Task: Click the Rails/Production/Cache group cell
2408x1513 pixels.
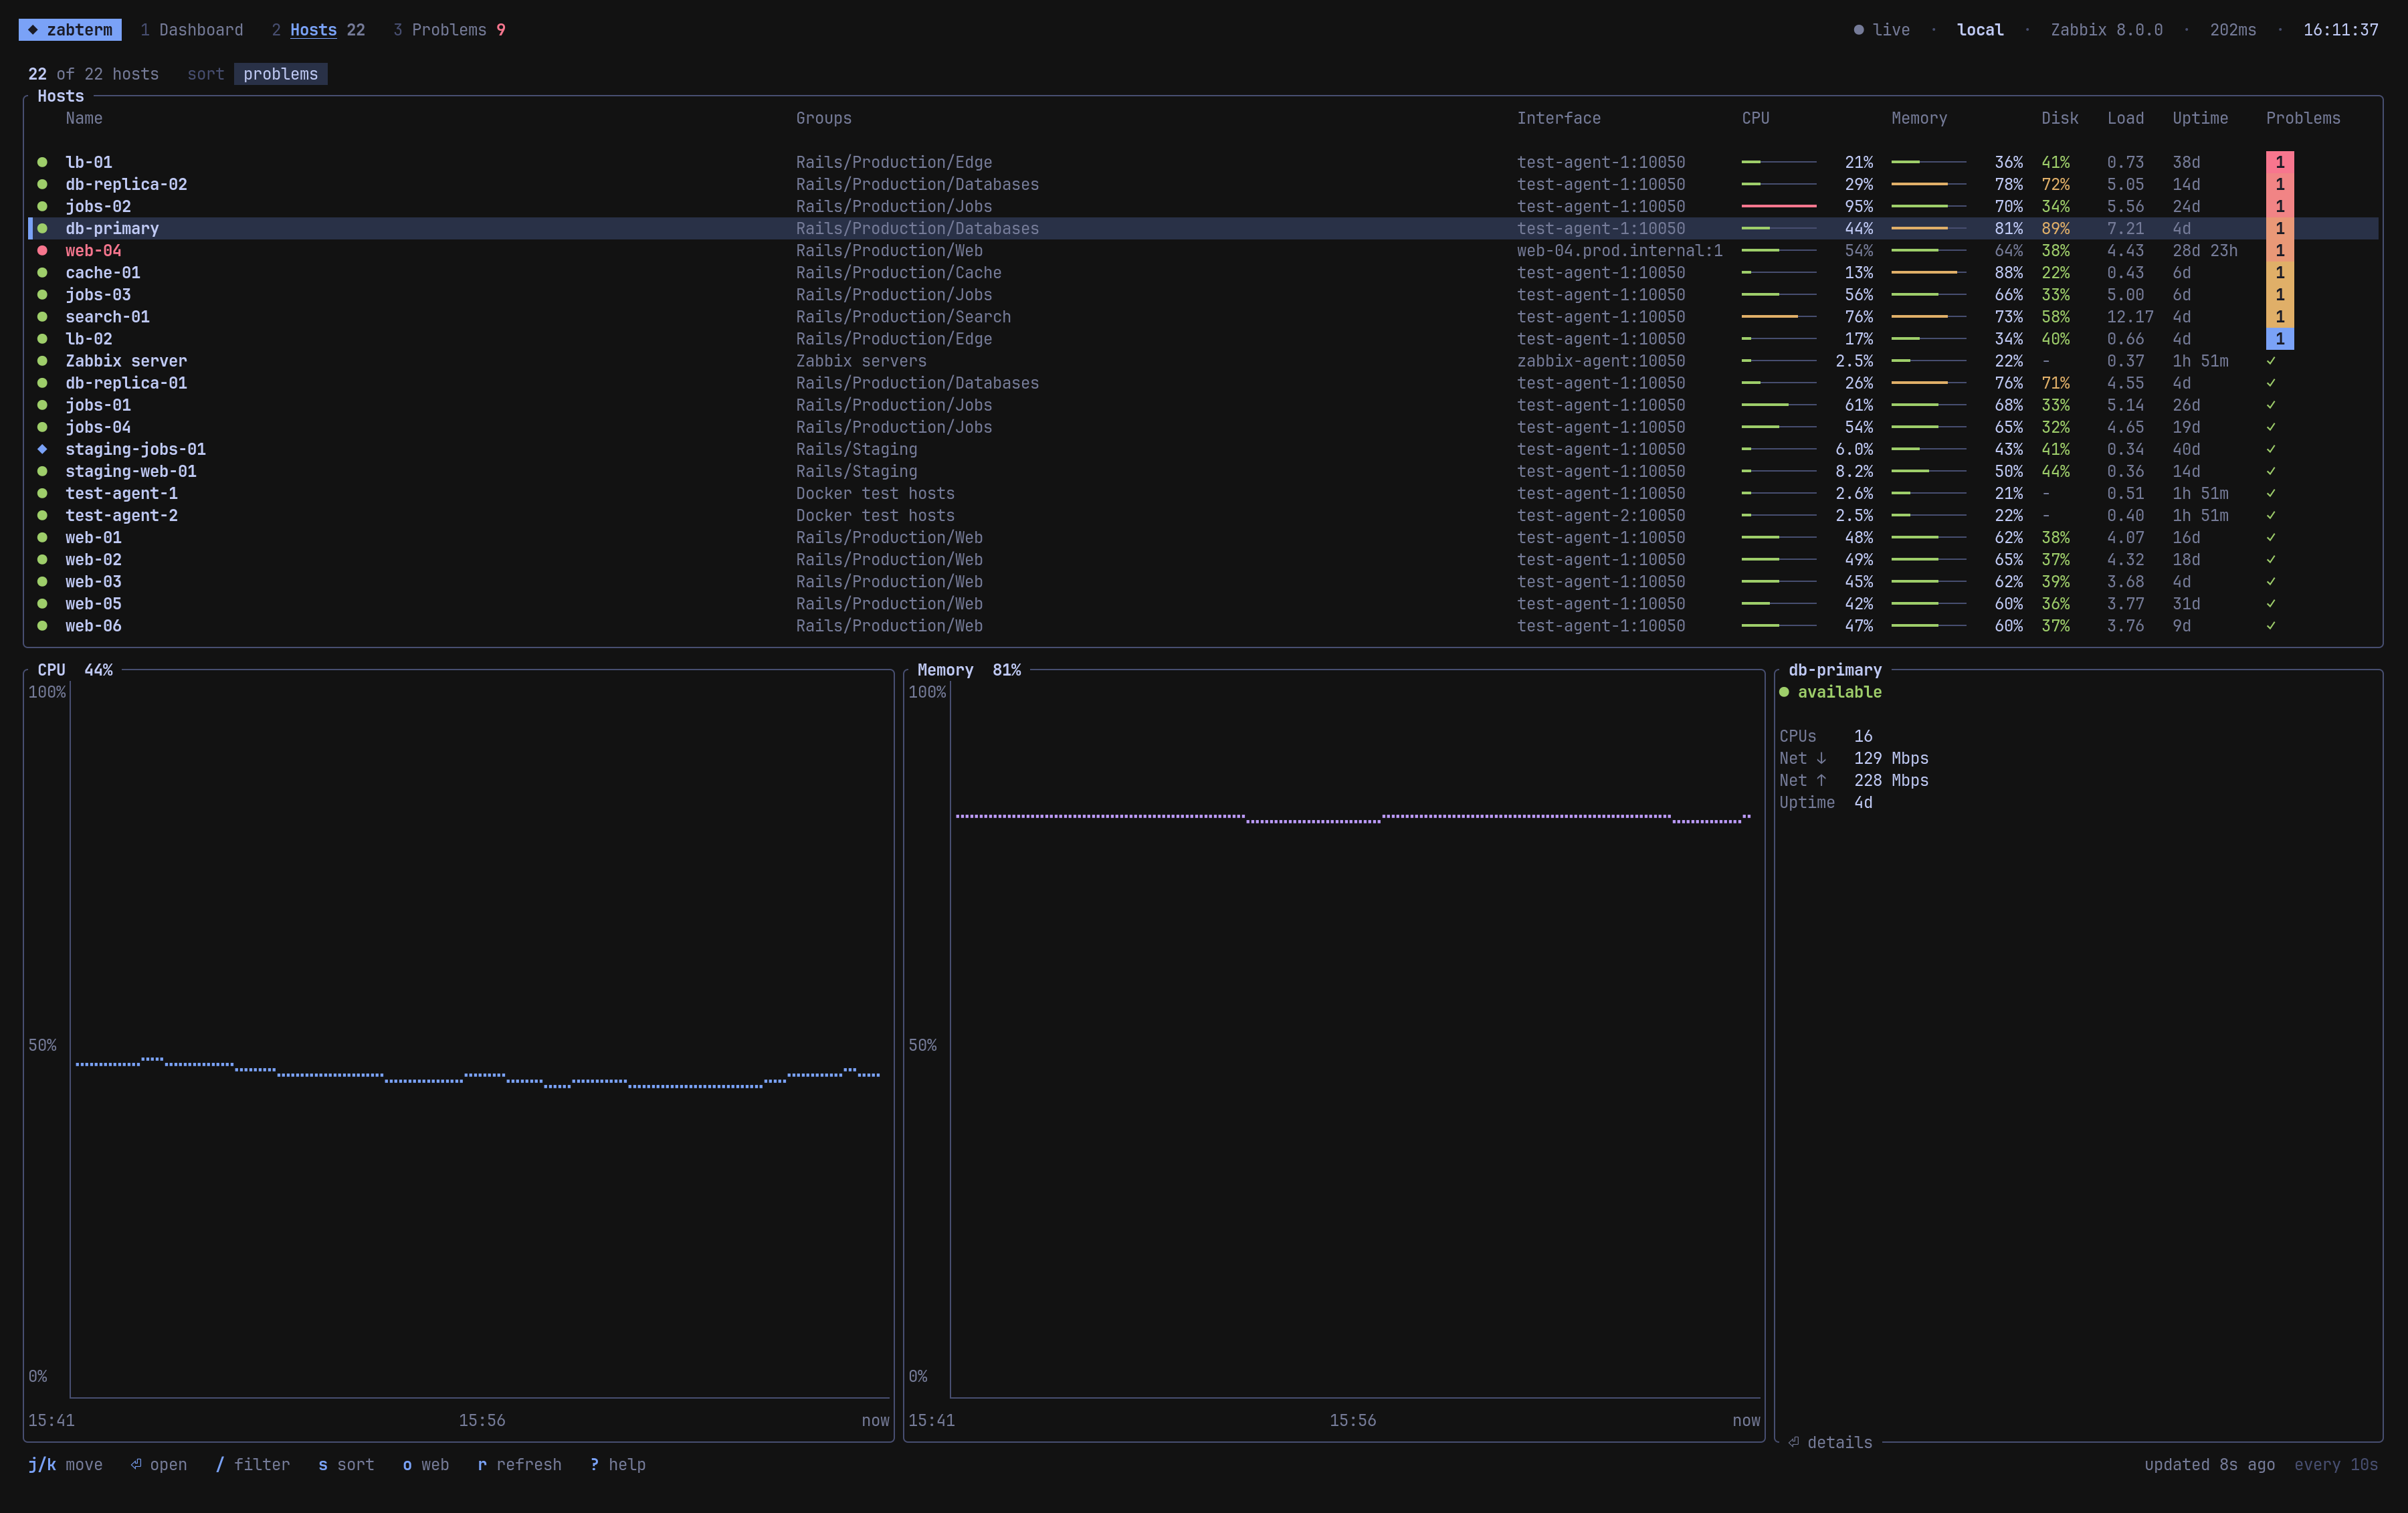Action: click(898, 273)
